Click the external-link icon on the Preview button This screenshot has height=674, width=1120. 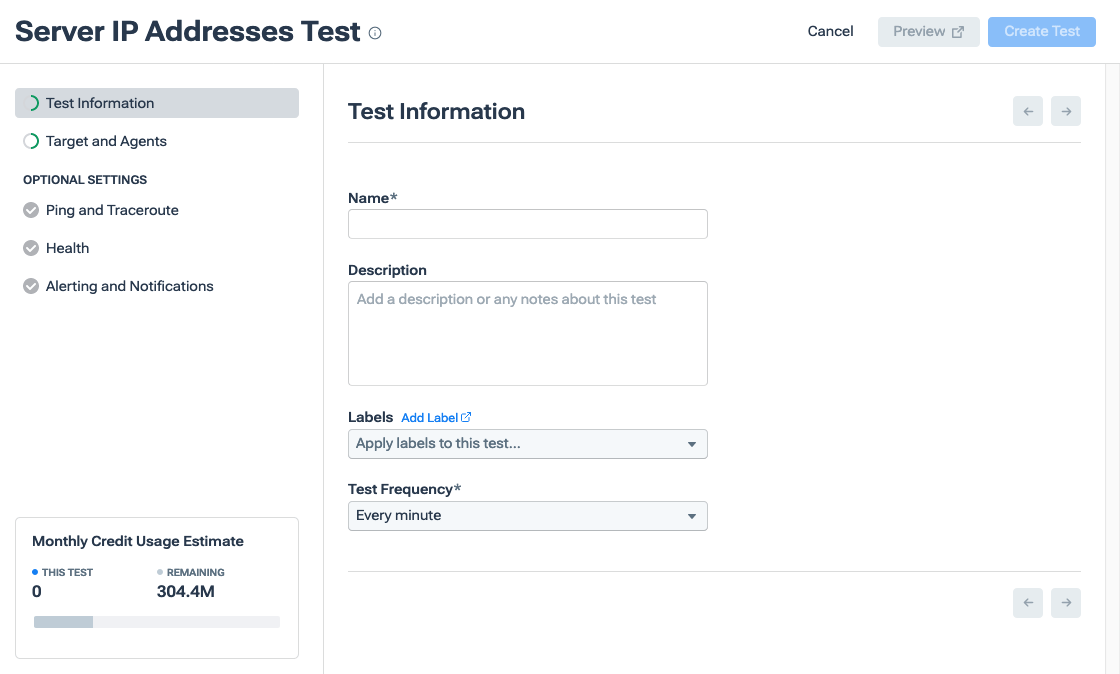pyautogui.click(x=955, y=31)
